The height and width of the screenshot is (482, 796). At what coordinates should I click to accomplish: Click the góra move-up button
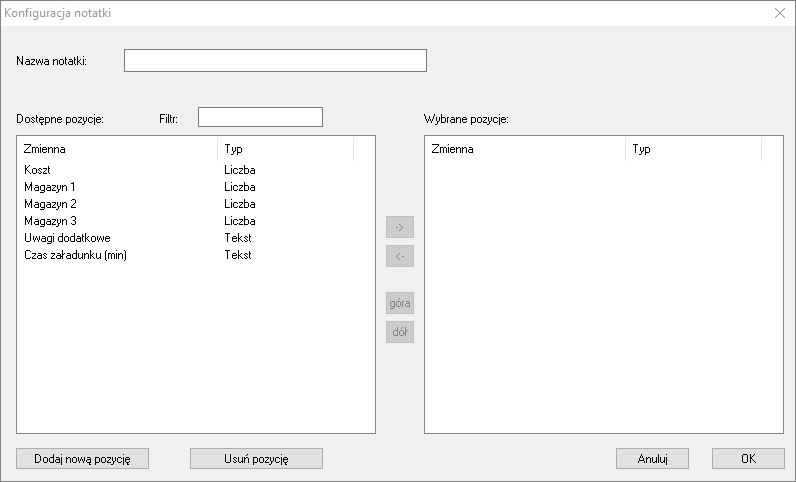click(400, 303)
